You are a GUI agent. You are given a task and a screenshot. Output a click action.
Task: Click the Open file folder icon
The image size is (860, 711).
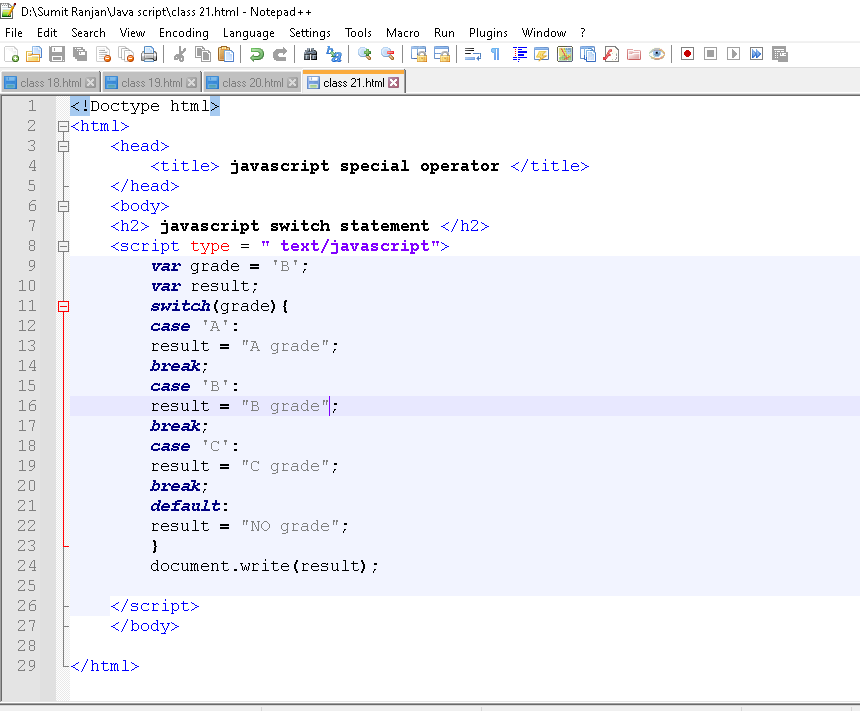click(34, 54)
